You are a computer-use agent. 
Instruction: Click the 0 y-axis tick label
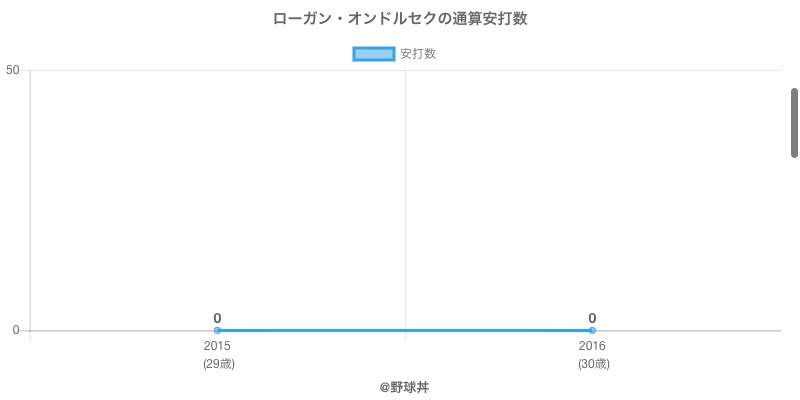(x=16, y=330)
